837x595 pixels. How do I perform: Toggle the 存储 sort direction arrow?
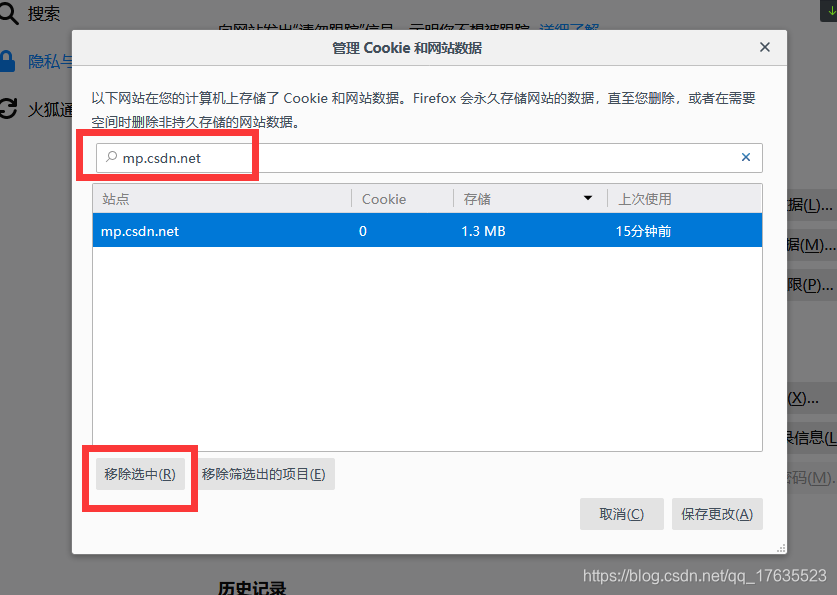tap(588, 198)
